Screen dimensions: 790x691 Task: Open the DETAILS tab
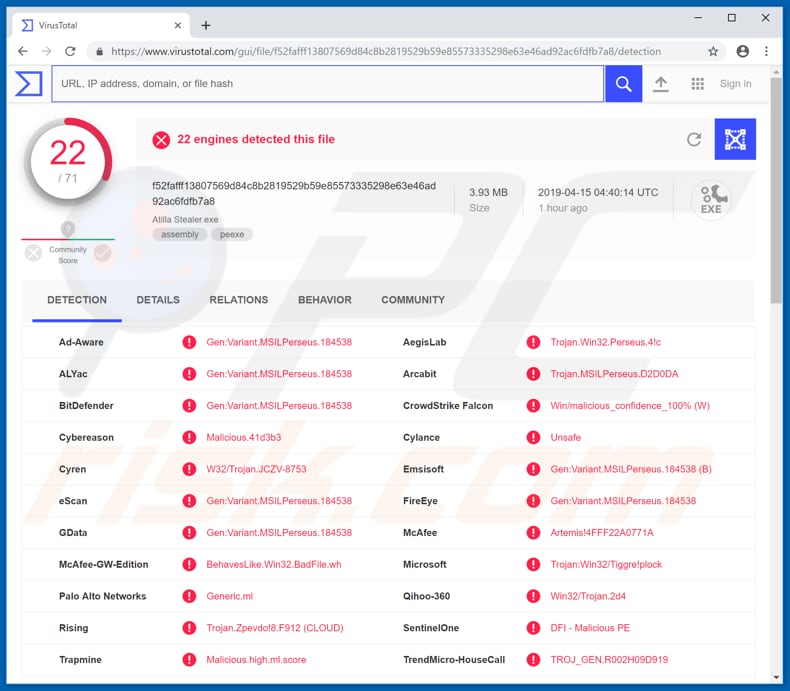(x=158, y=300)
